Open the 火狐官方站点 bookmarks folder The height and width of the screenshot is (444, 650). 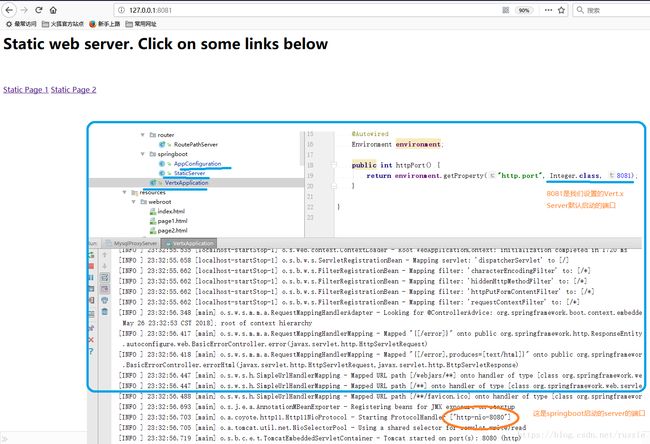click(x=63, y=24)
